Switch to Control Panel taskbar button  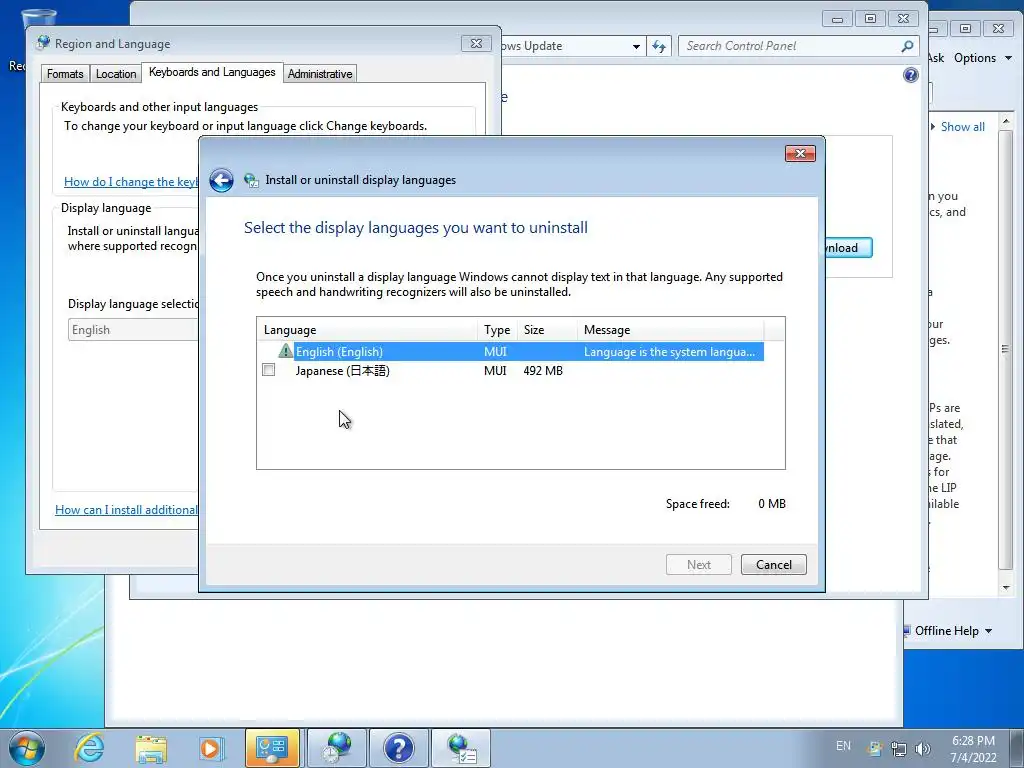(272, 748)
